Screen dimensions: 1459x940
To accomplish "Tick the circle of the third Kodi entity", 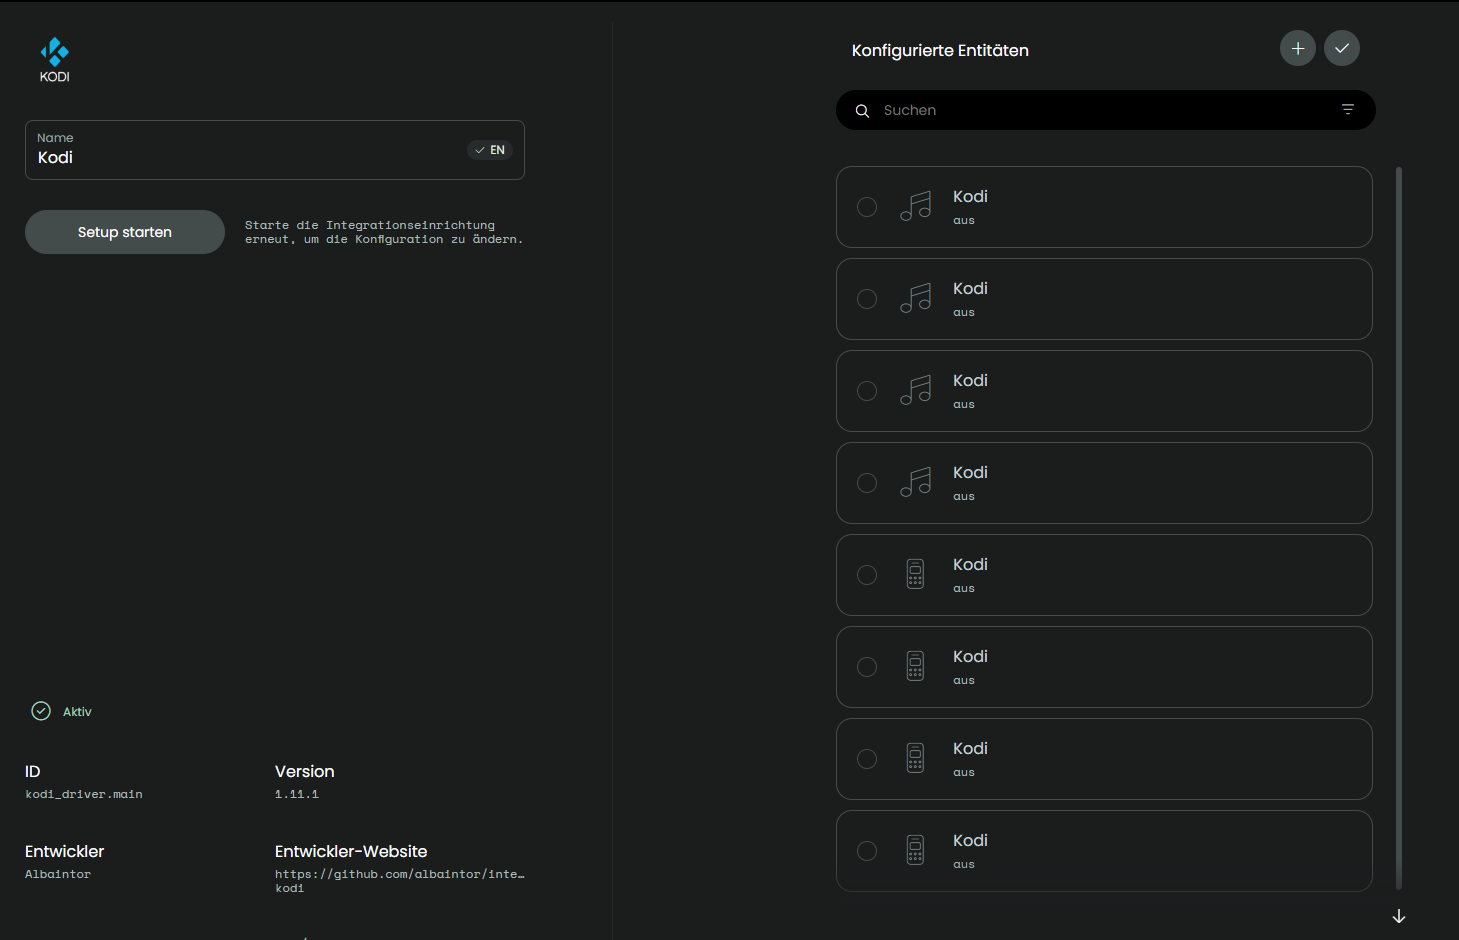I will tap(867, 391).
